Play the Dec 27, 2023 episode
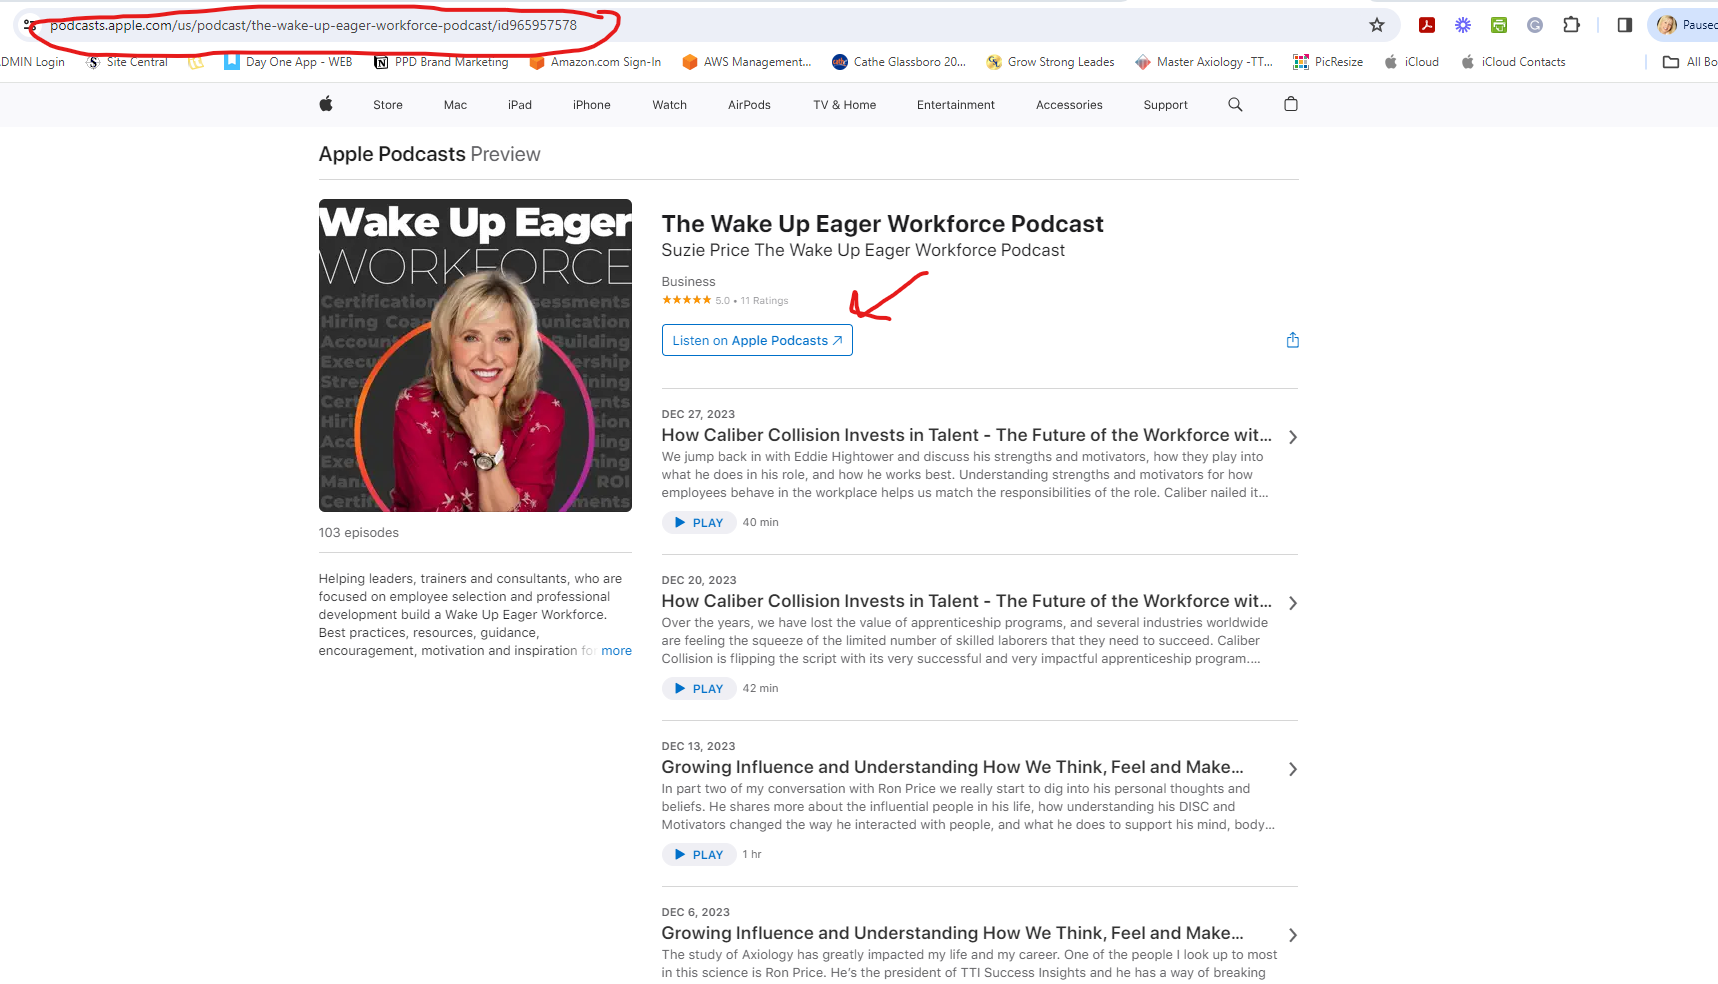 point(699,522)
